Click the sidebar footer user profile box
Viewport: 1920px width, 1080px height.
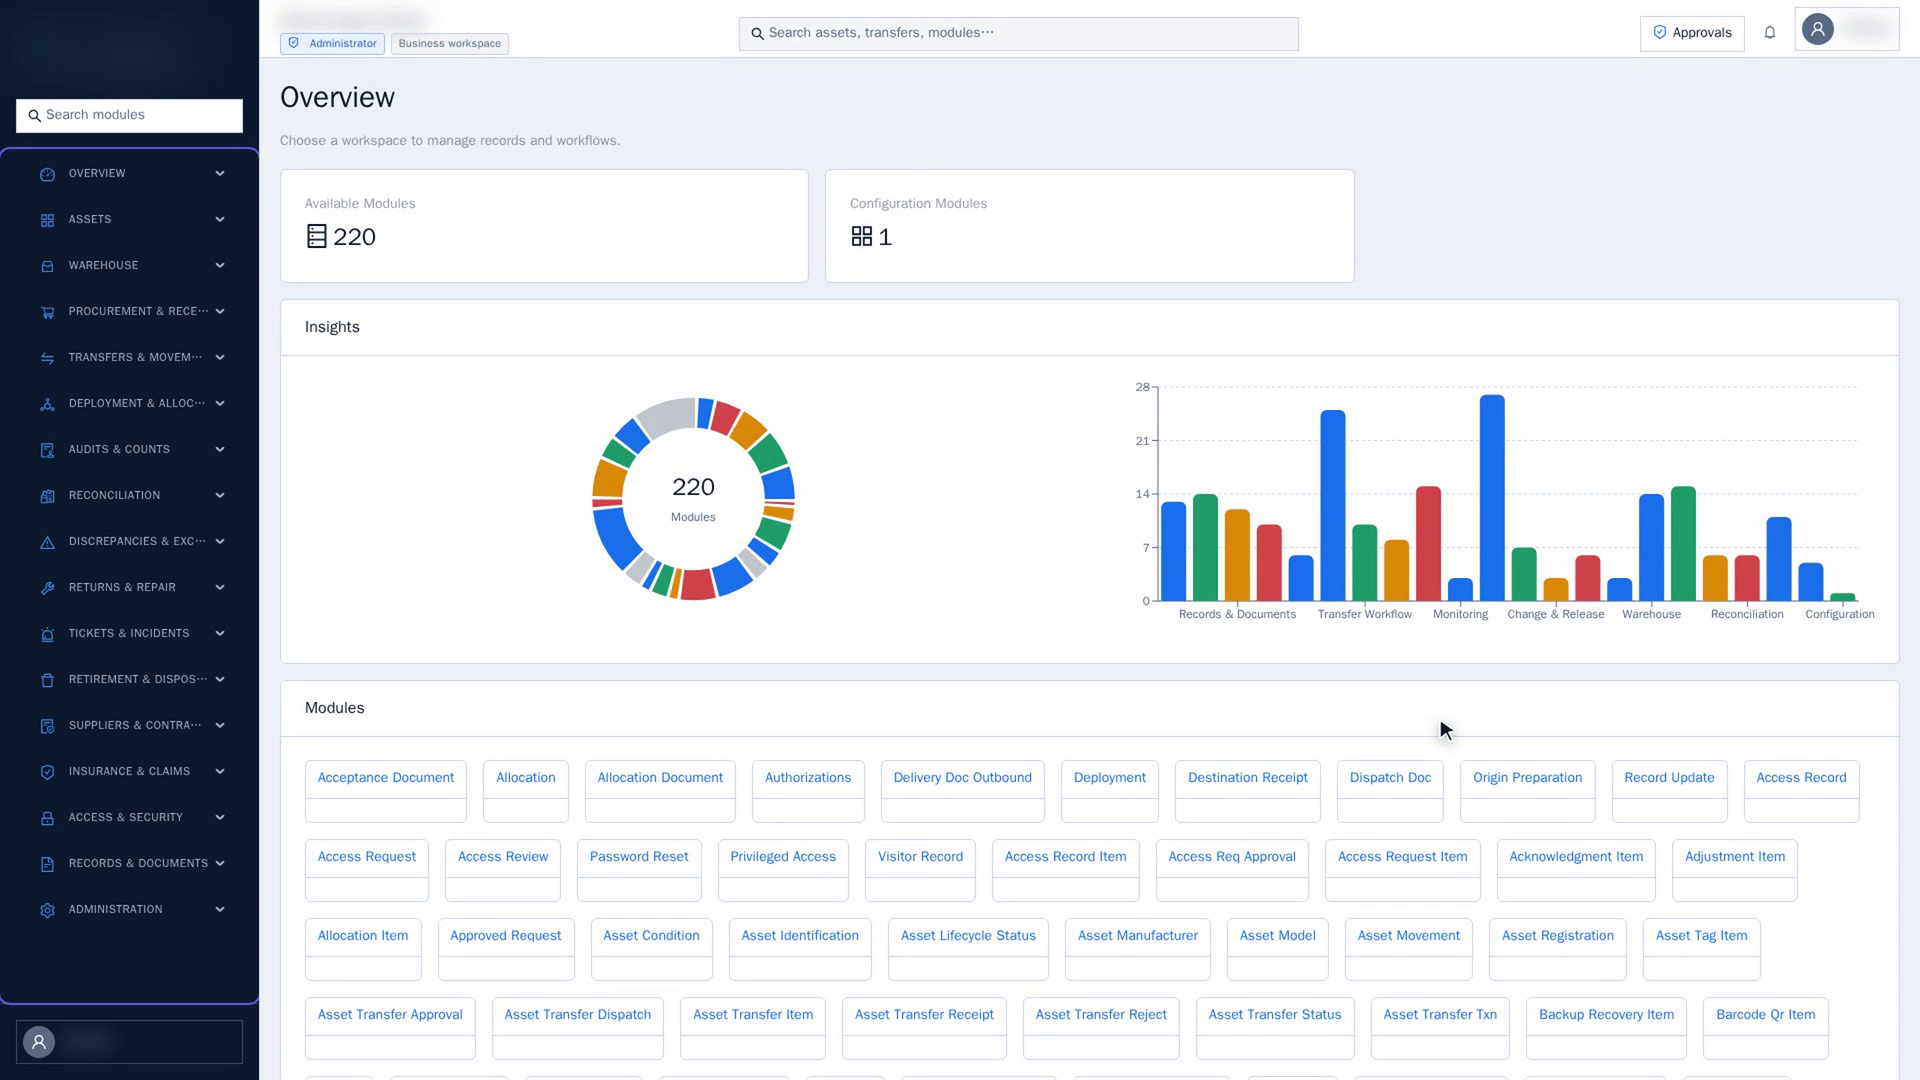[129, 1042]
